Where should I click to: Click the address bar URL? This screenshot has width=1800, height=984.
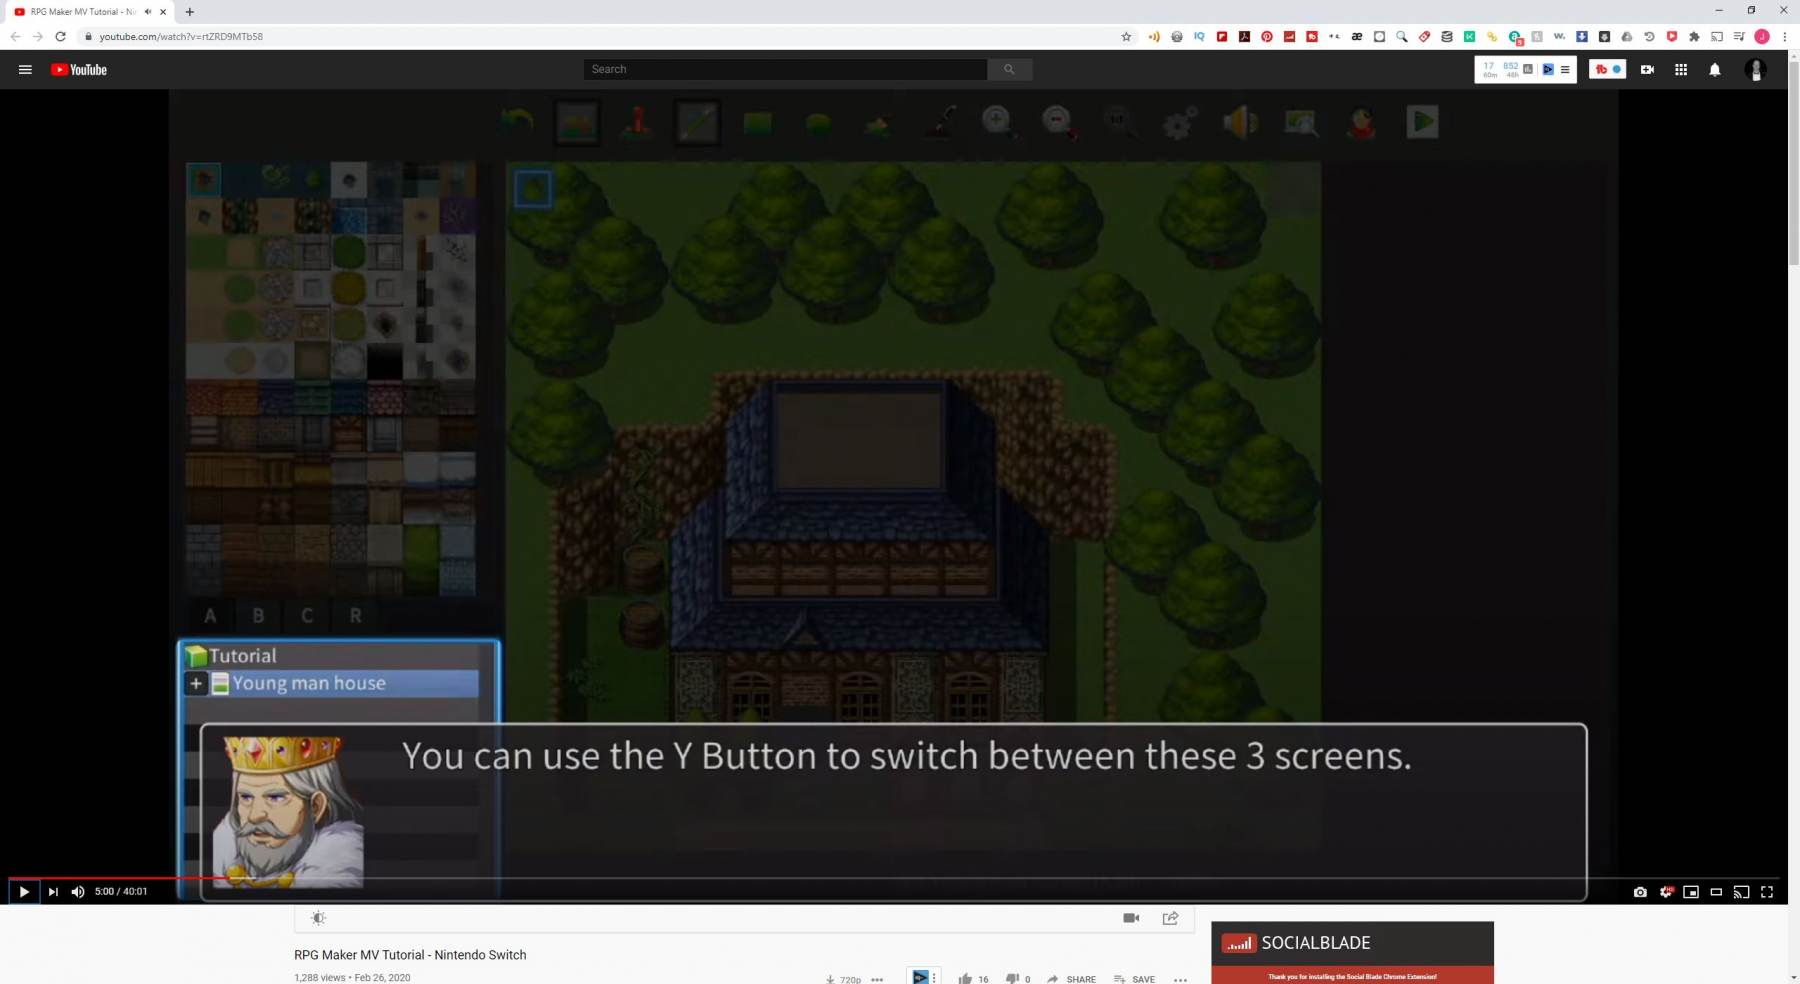181,37
